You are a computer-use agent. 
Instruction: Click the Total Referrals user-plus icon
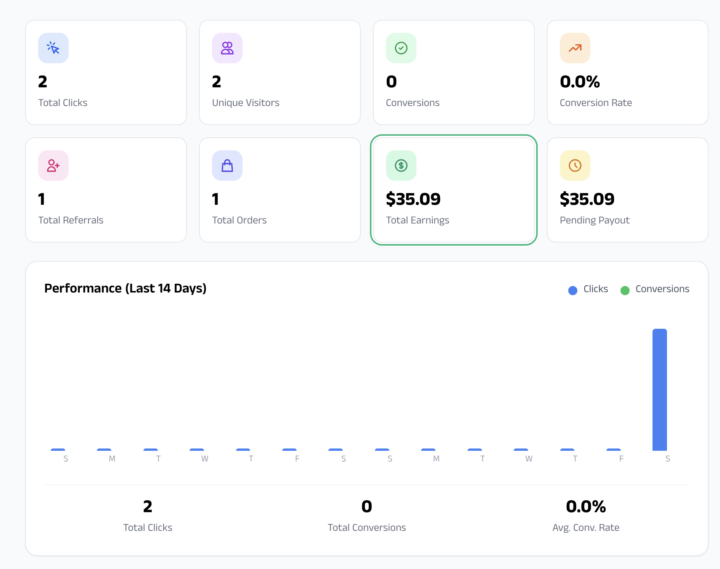click(53, 165)
